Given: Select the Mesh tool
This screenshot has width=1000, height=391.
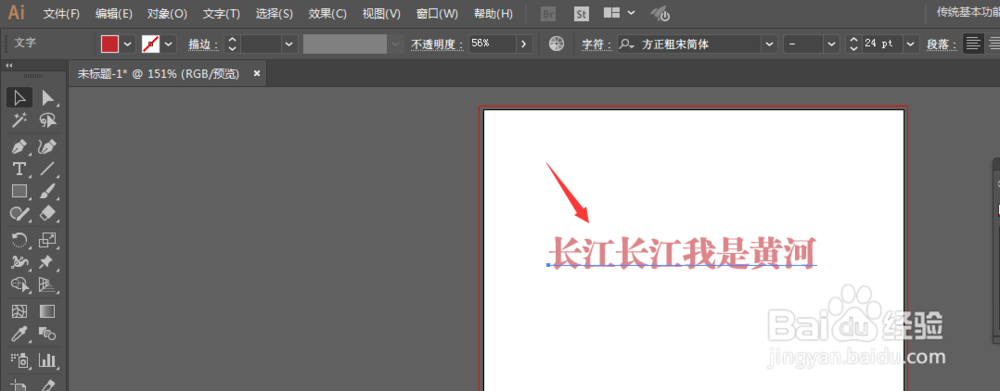Looking at the screenshot, I should click(20, 311).
